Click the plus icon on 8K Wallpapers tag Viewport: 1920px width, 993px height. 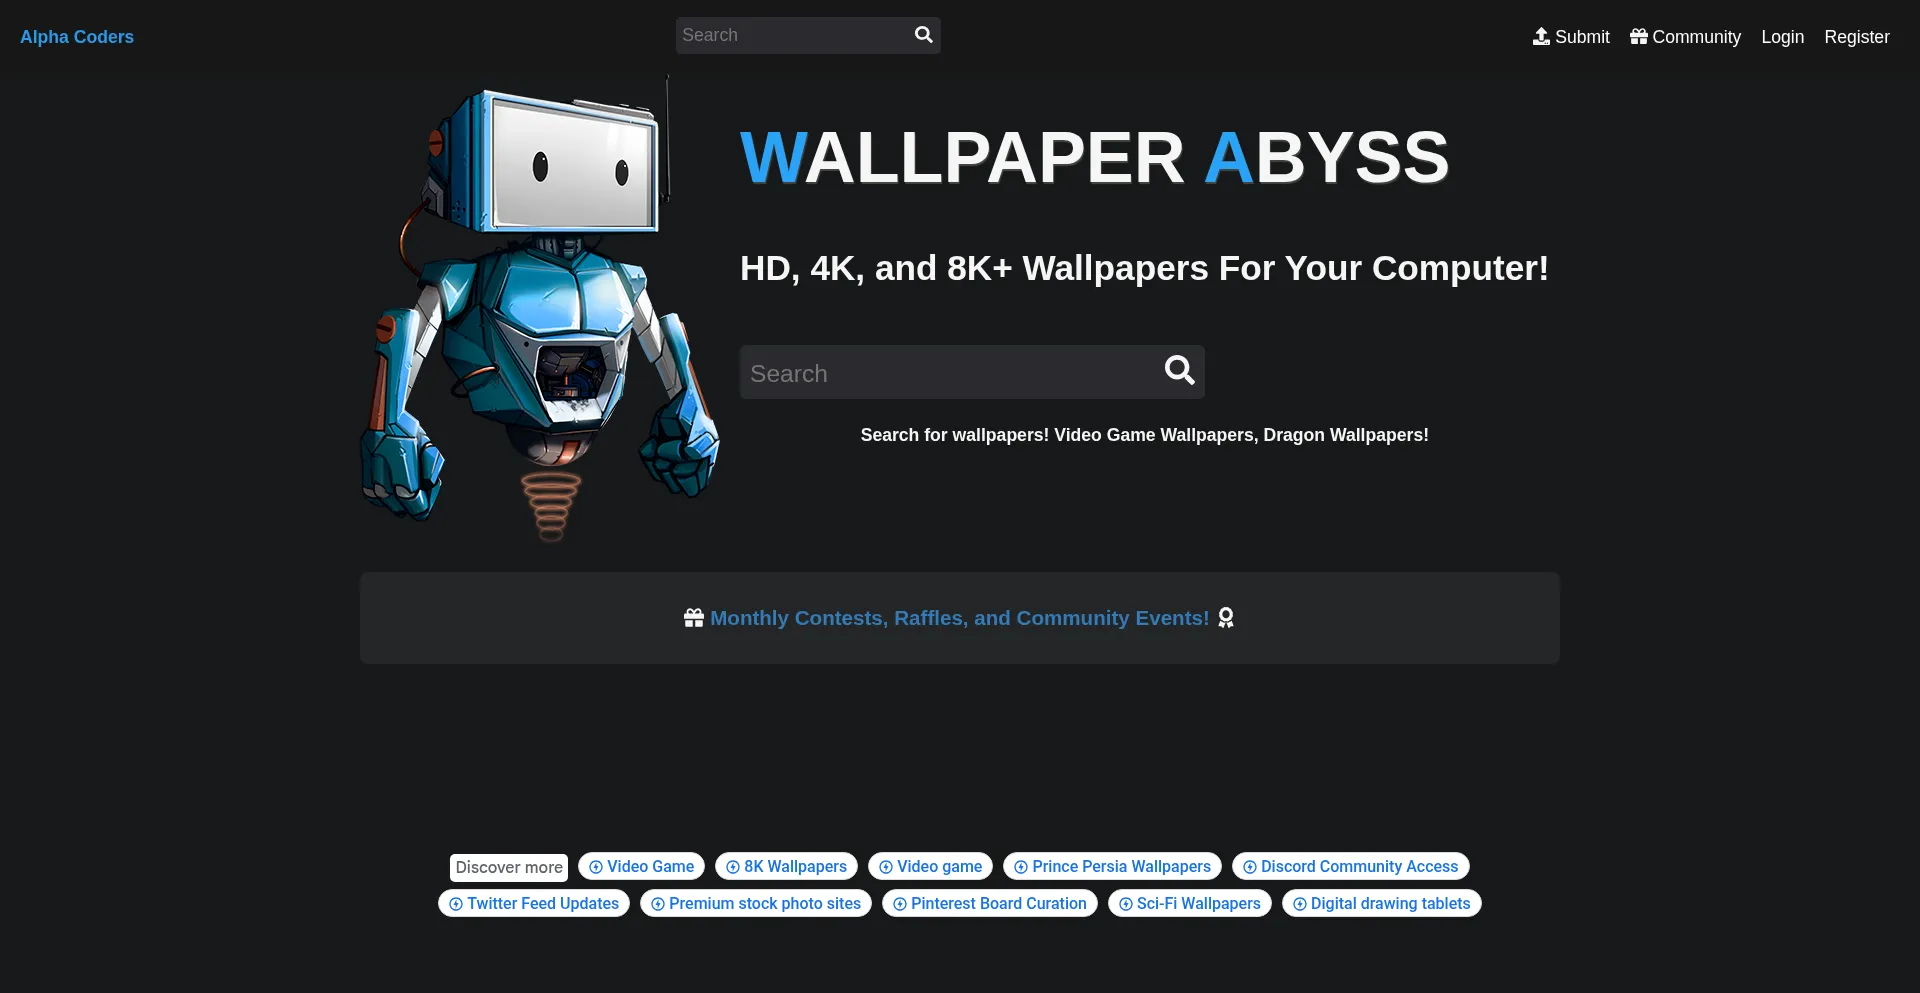[x=732, y=866]
